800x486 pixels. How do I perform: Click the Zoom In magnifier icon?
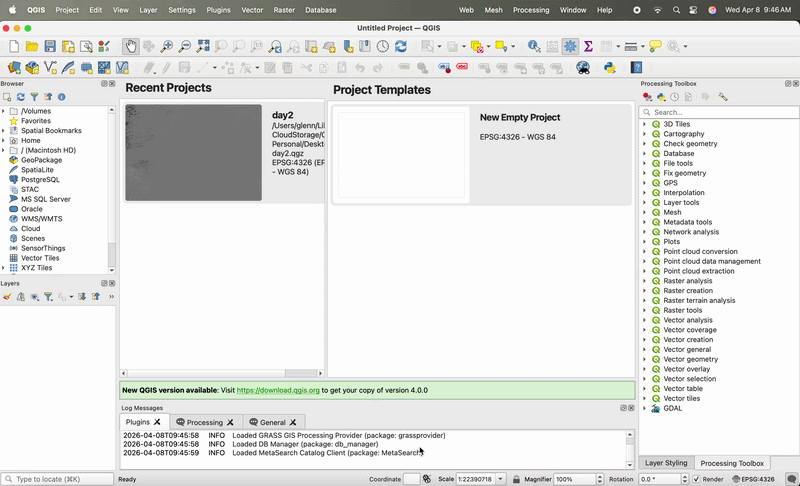(x=166, y=46)
